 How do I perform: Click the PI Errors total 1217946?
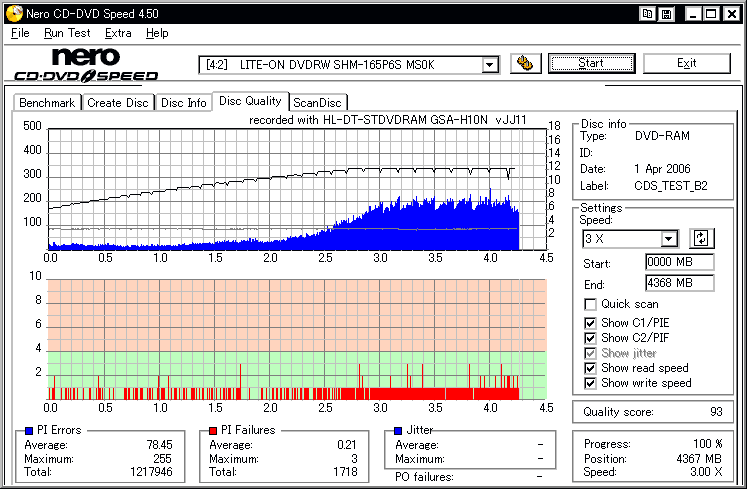151,472
